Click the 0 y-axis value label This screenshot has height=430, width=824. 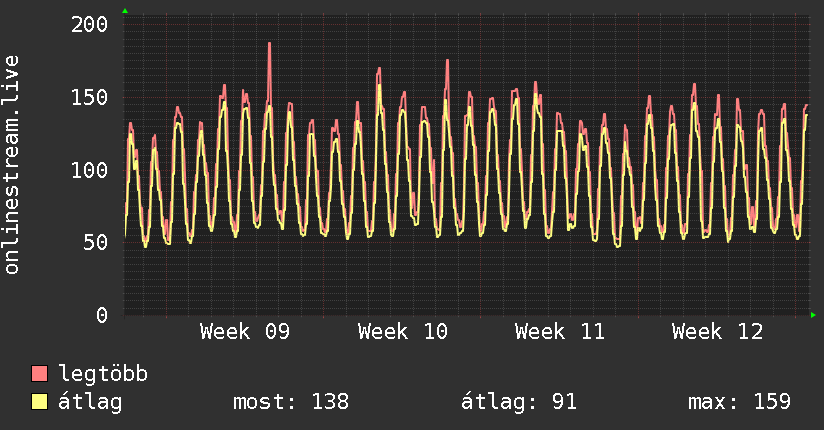(102, 315)
